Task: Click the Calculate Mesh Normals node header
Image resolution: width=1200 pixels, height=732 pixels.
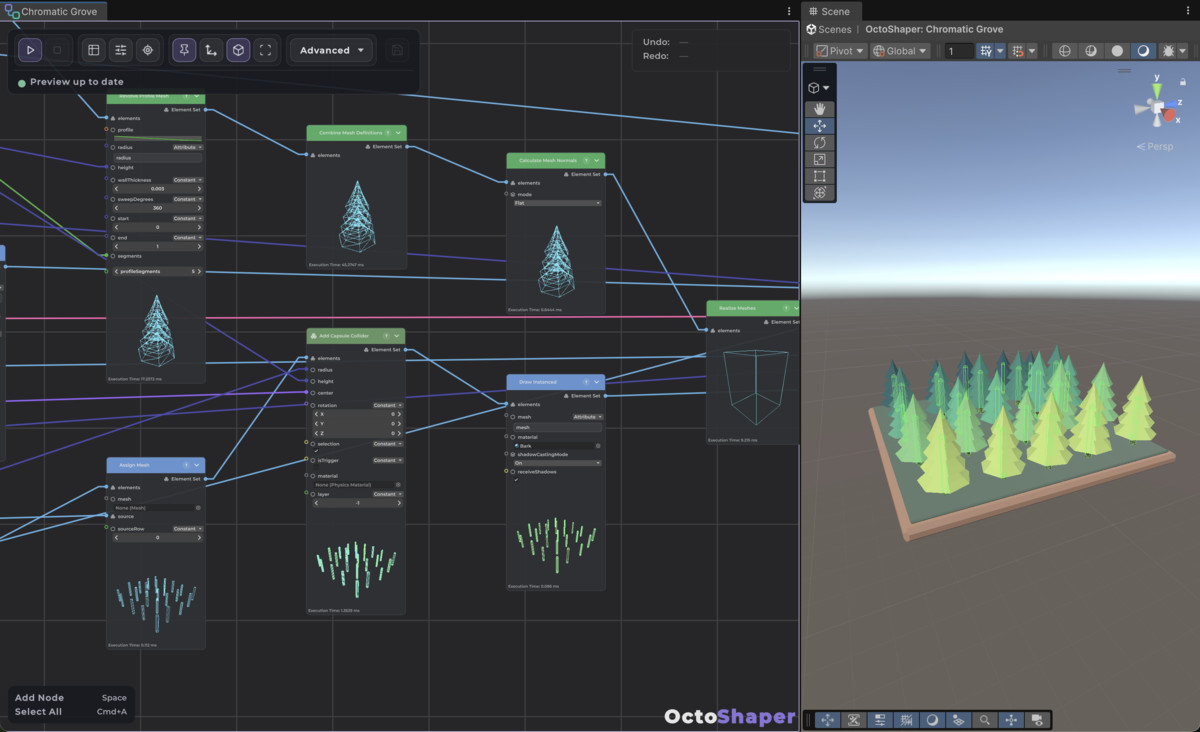Action: (555, 160)
